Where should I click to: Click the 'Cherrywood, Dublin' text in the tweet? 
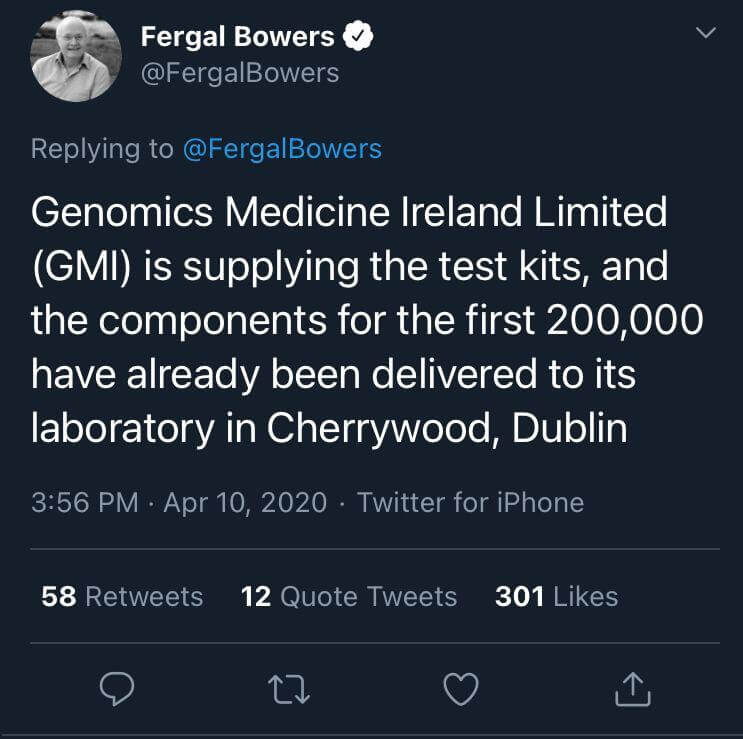click(447, 428)
